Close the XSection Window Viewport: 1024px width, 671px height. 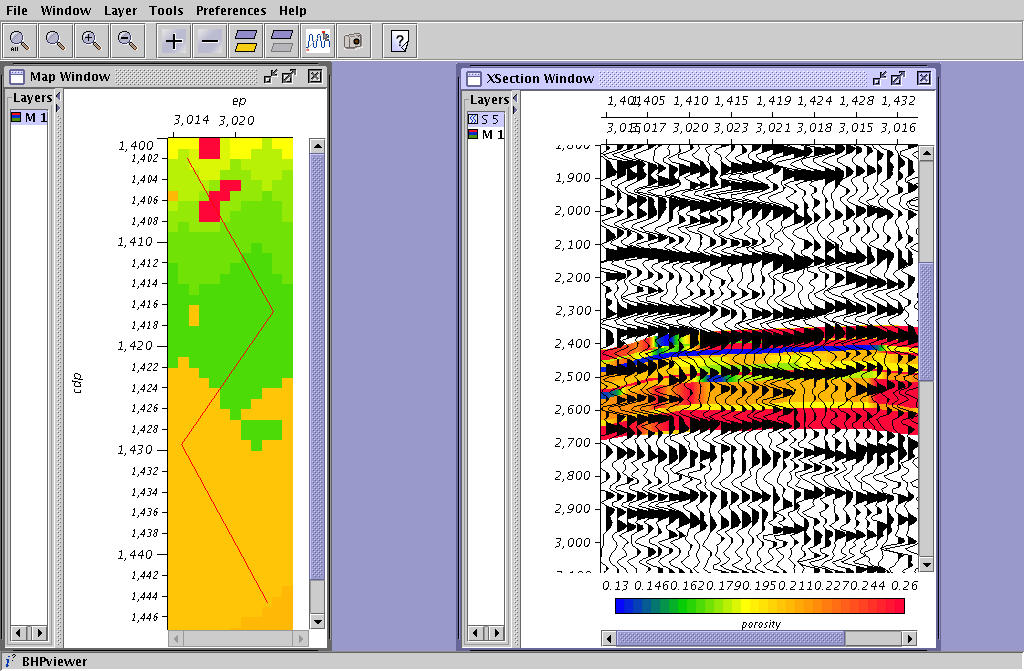tap(923, 78)
